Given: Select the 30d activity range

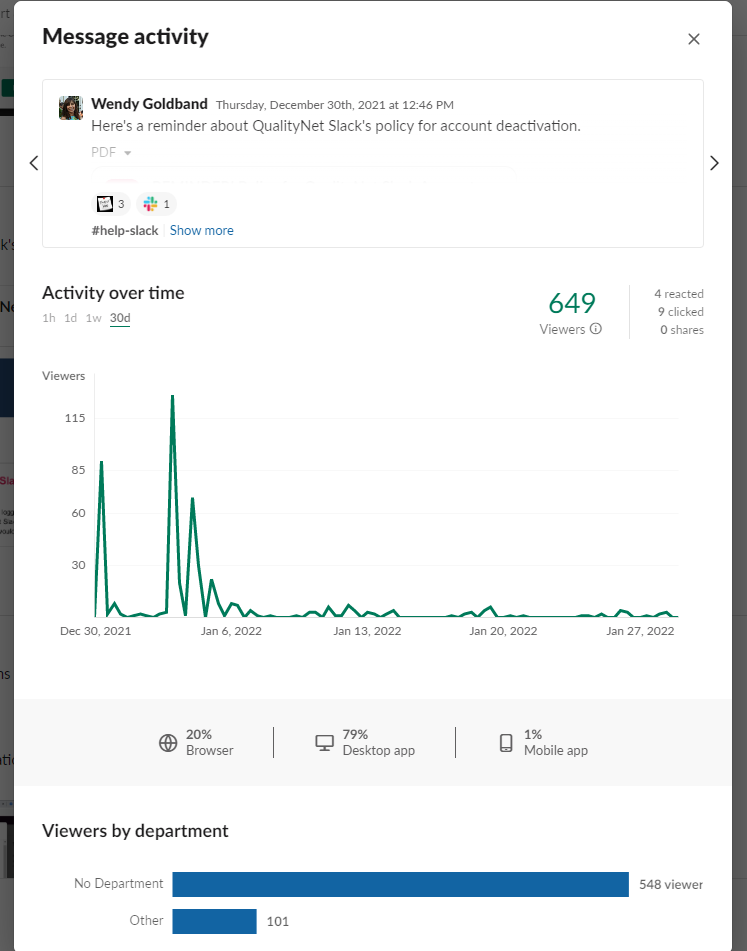Looking at the screenshot, I should tap(120, 318).
